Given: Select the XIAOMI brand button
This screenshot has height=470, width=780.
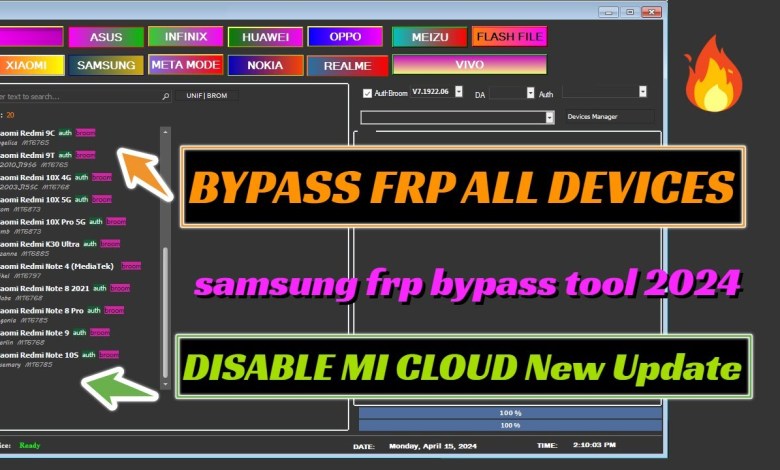Looking at the screenshot, I should pyautogui.click(x=32, y=65).
